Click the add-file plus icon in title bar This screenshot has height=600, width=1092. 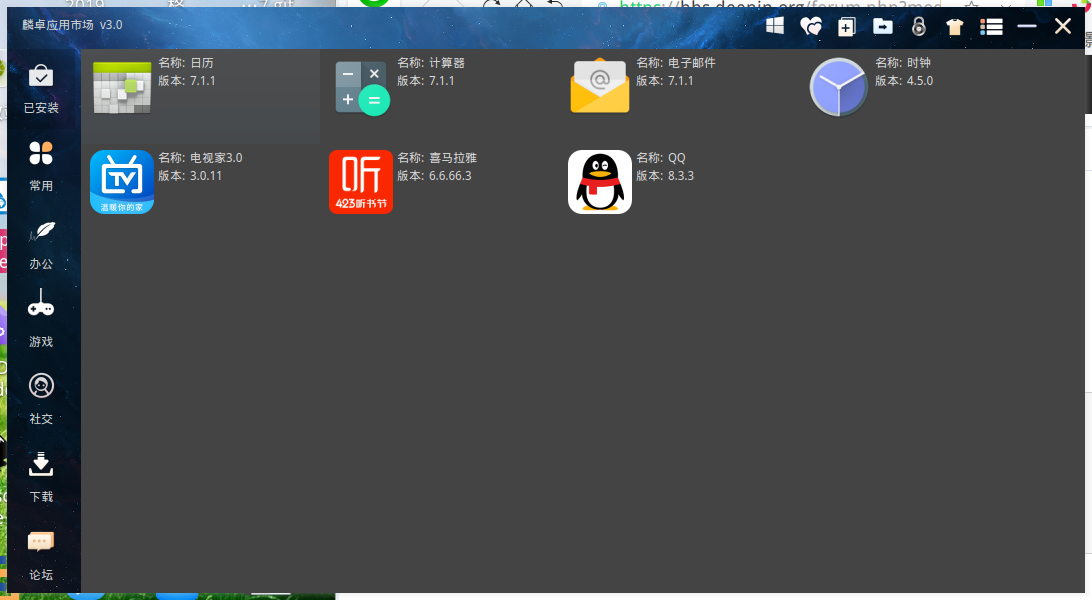pyautogui.click(x=847, y=26)
